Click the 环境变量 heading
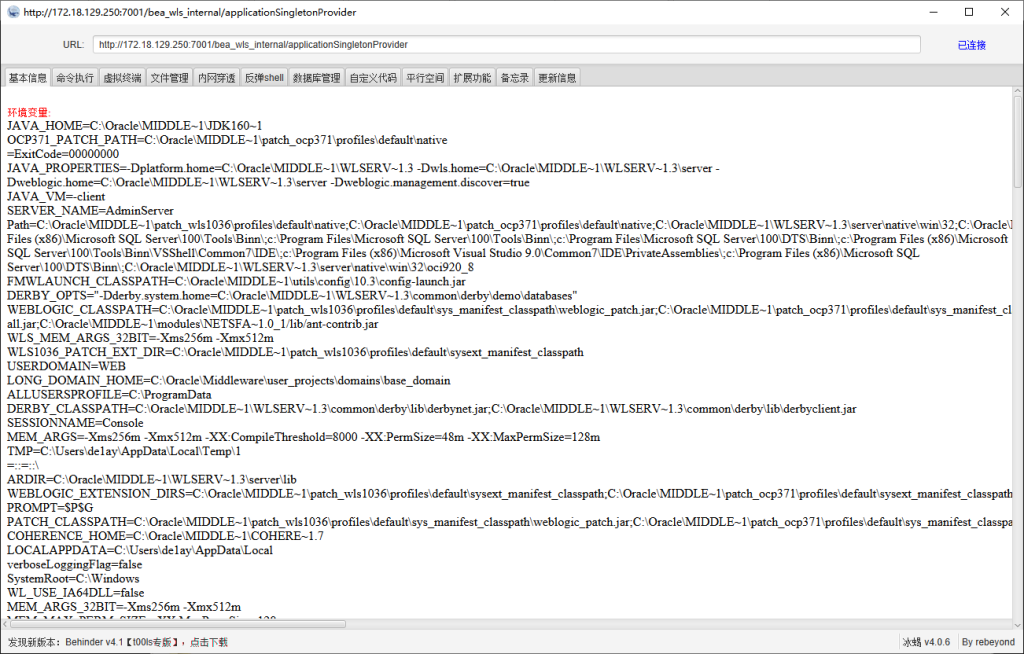Image resolution: width=1024 pixels, height=654 pixels. click(29, 112)
